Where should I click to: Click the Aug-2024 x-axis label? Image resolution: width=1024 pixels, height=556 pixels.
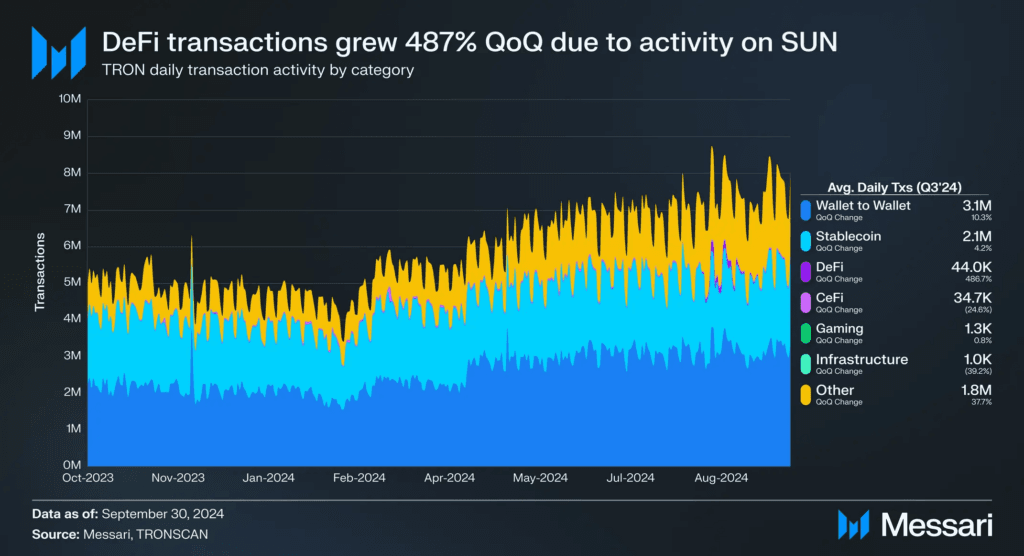[x=721, y=478]
